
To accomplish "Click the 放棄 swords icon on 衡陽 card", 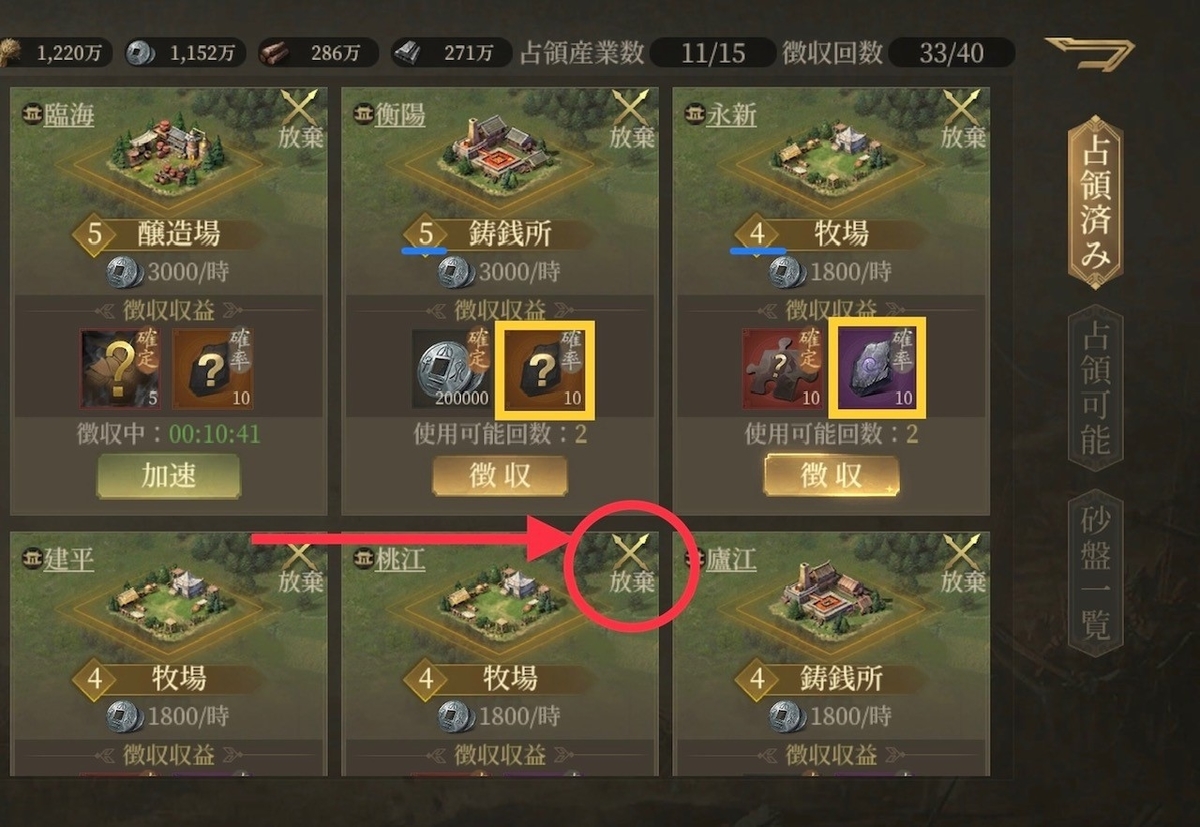I will [631, 120].
